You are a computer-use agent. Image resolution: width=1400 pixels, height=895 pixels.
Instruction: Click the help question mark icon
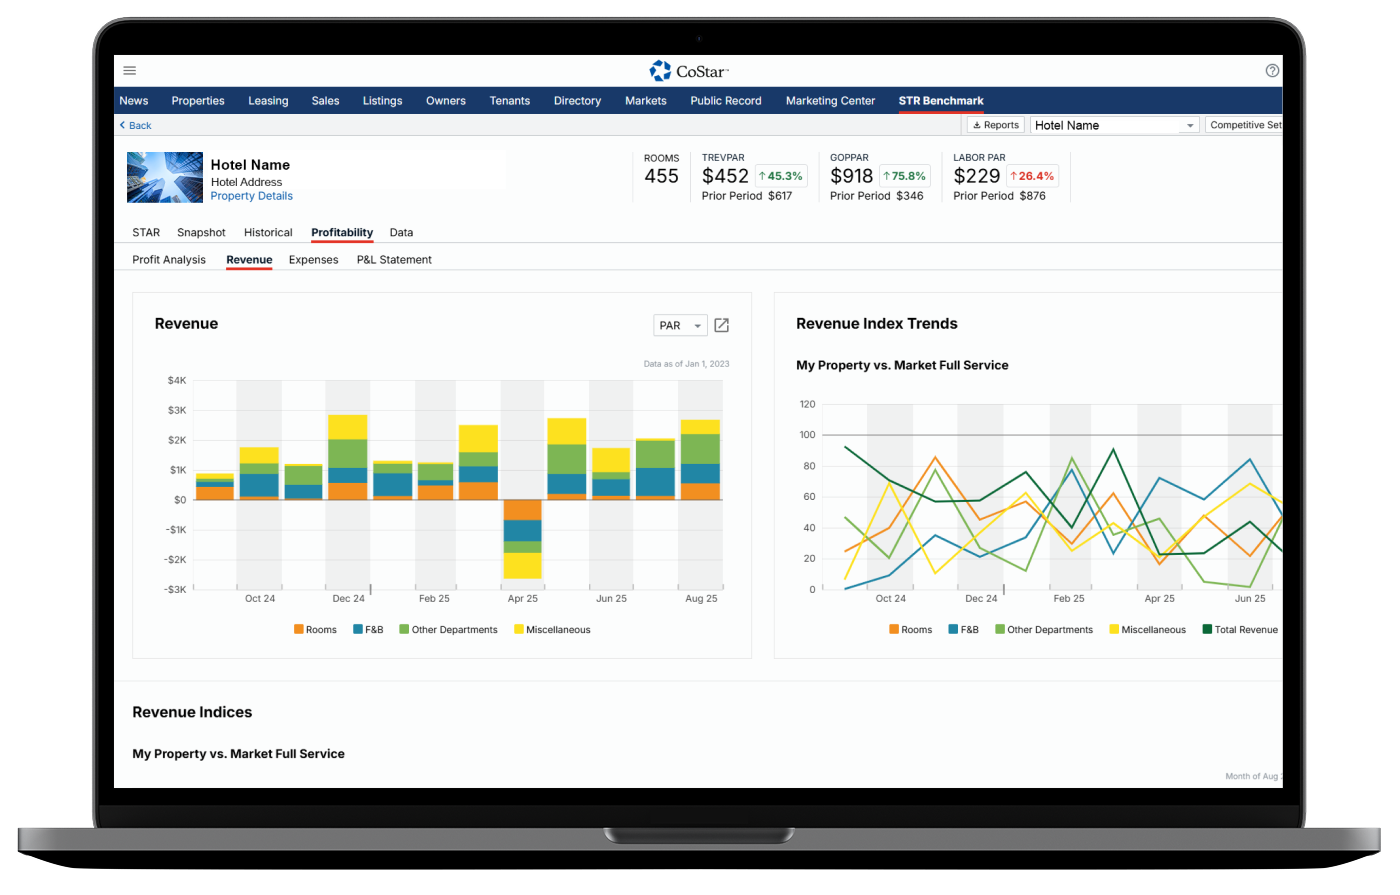point(1272,71)
